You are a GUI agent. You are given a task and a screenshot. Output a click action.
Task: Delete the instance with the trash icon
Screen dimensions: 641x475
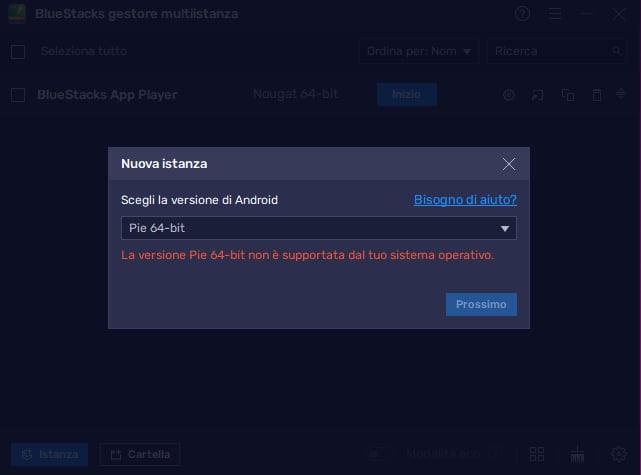click(x=596, y=95)
